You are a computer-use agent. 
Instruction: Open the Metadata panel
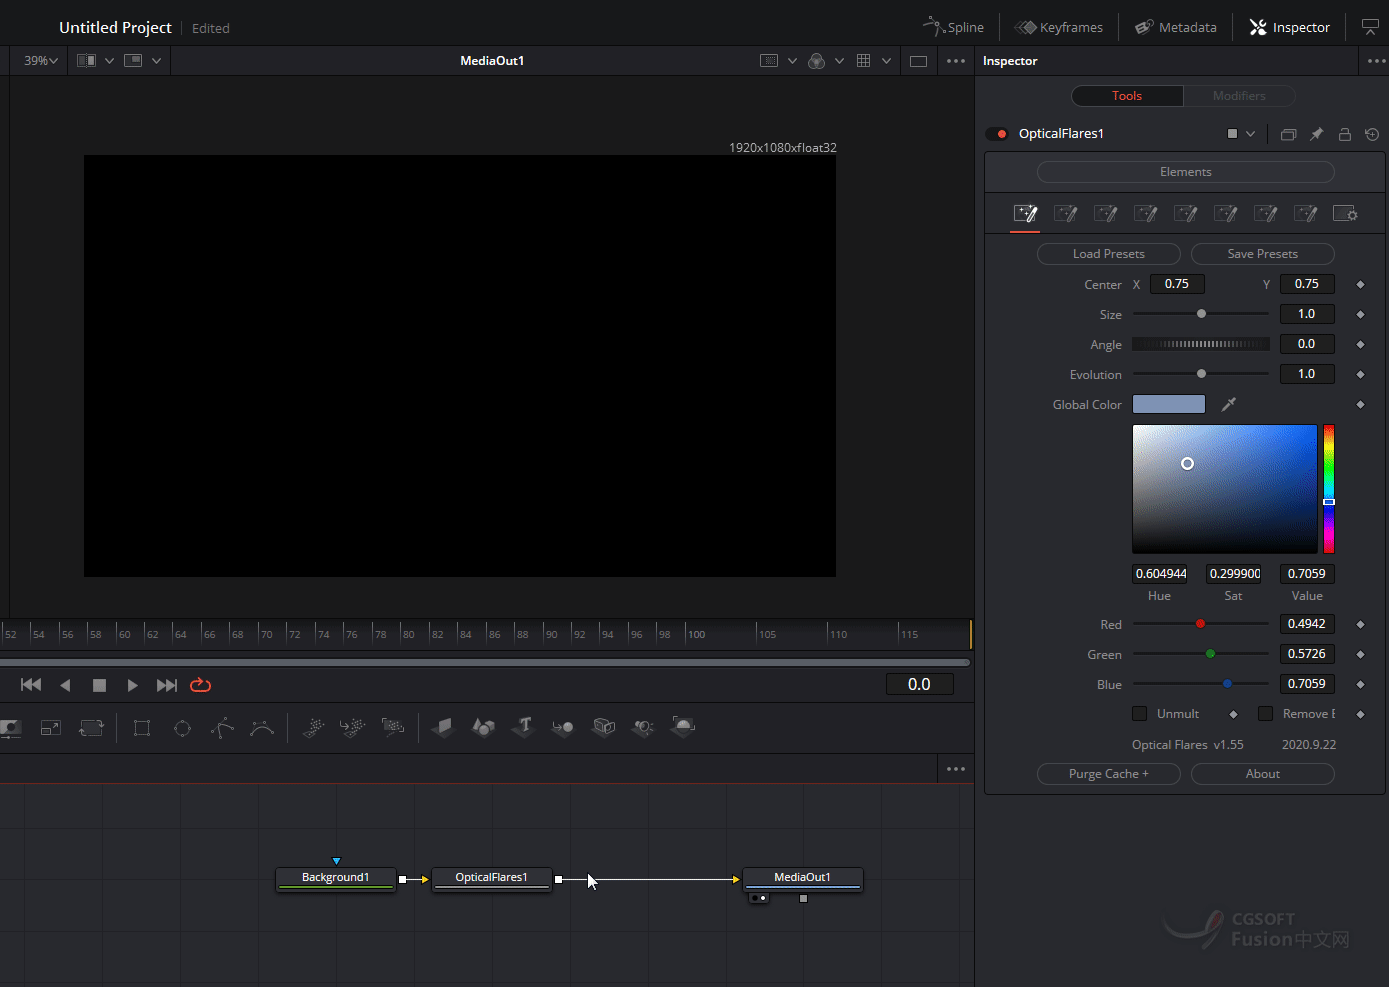[1176, 27]
